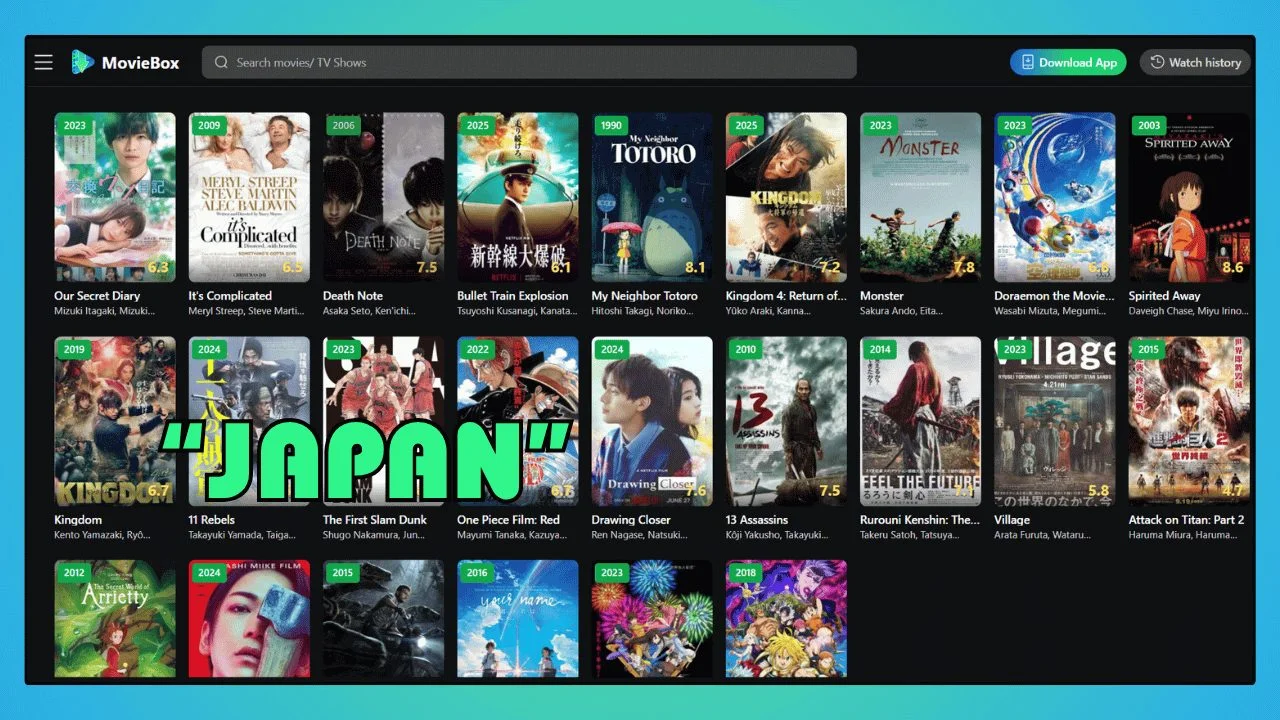Click the title text Death Note
The height and width of the screenshot is (720, 1280).
[x=353, y=296]
